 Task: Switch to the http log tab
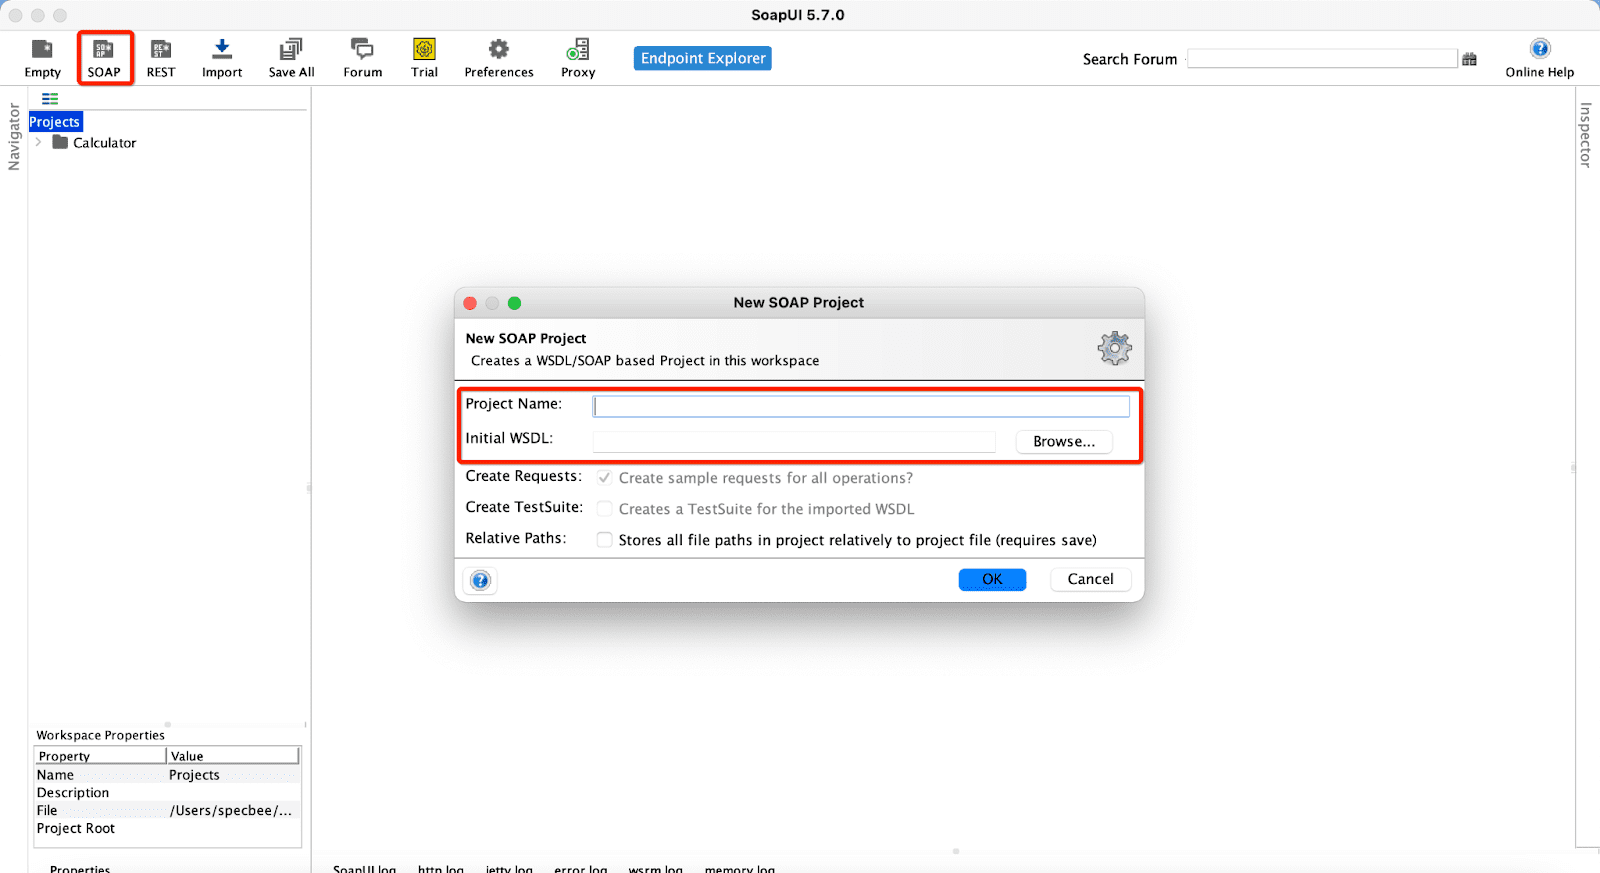[441, 868]
